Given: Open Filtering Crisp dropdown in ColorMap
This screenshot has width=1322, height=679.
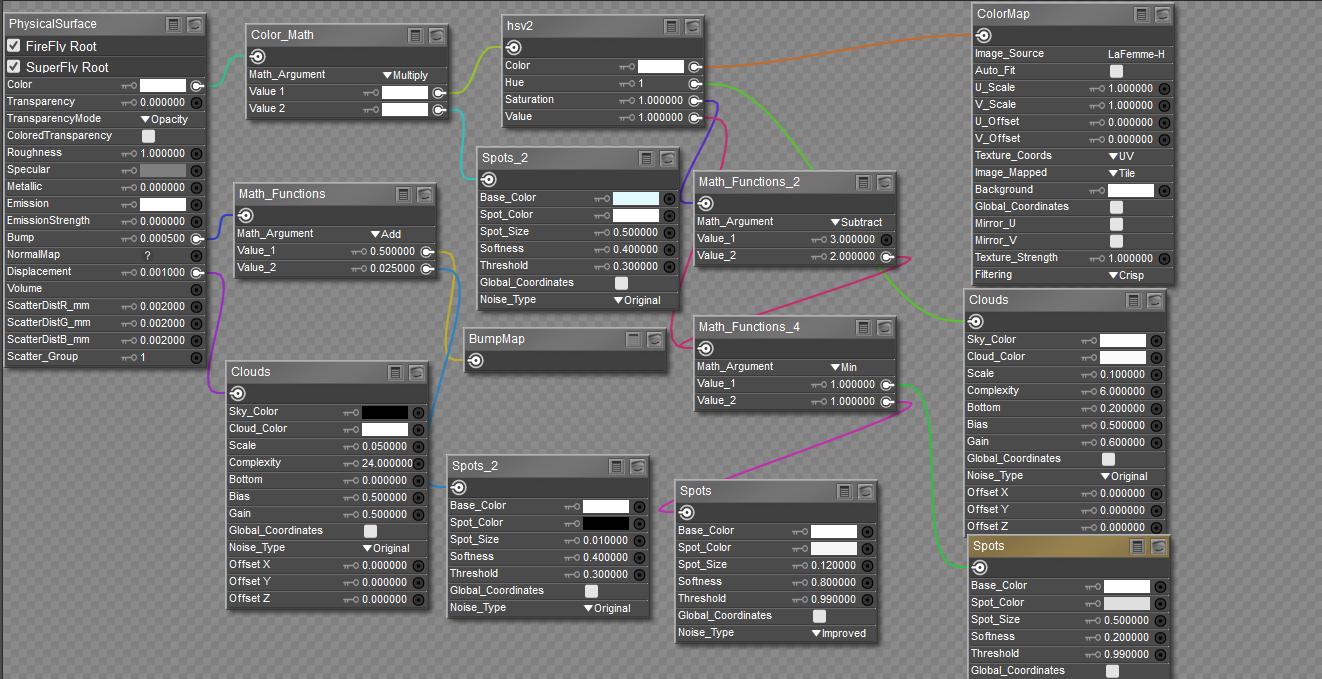Looking at the screenshot, I should coord(1126,275).
